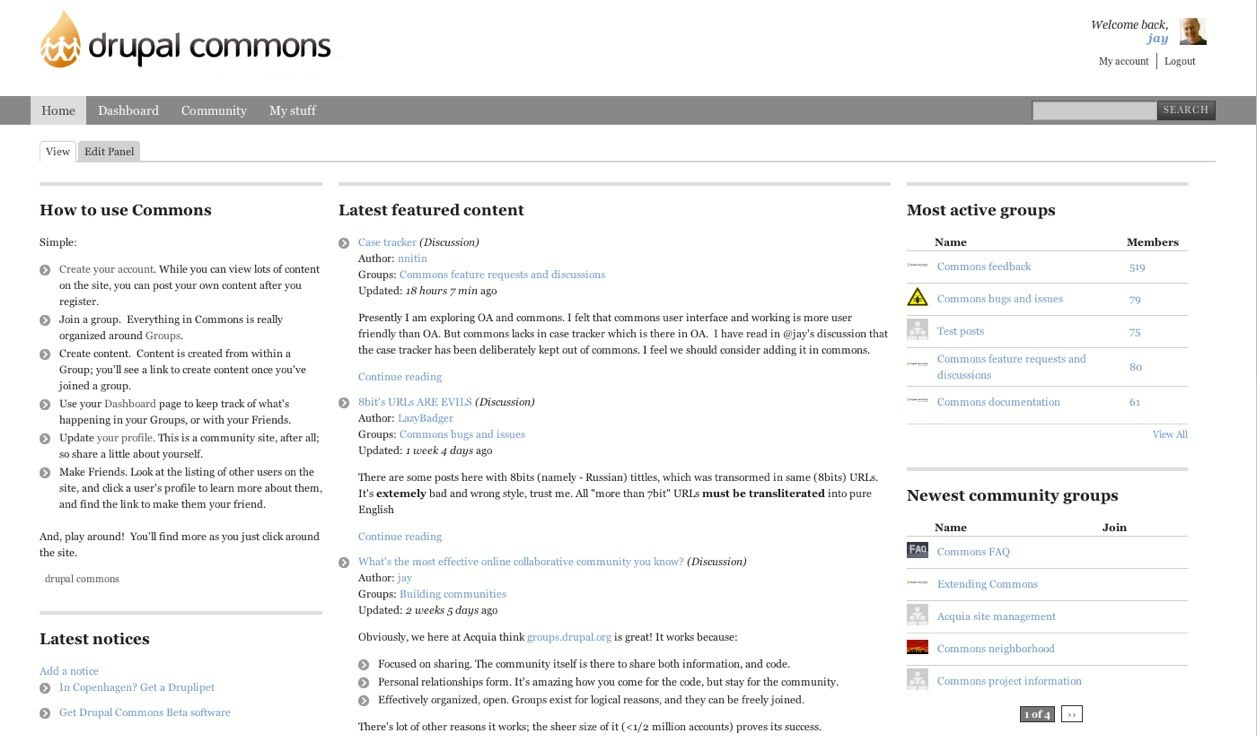Click Acquia site management group icon
This screenshot has height=736, width=1257.
pyautogui.click(x=917, y=615)
